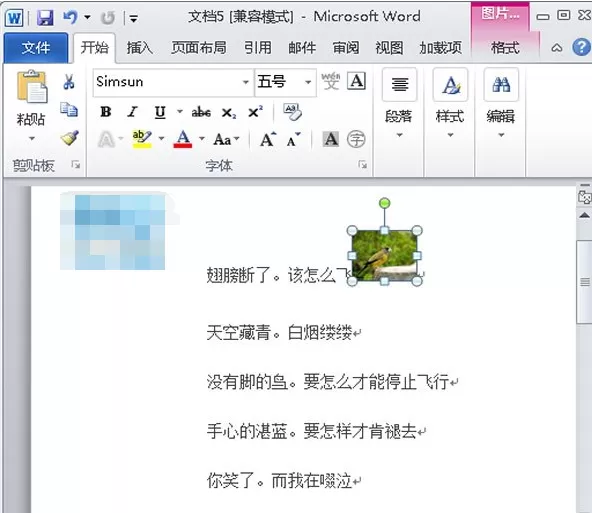Click the character border A icon
The width and height of the screenshot is (592, 513).
pyautogui.click(x=357, y=81)
